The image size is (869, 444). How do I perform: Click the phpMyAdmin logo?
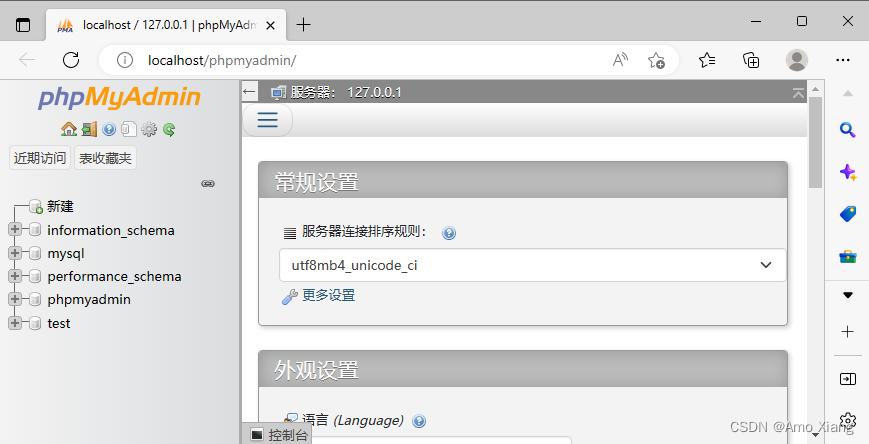[x=119, y=98]
